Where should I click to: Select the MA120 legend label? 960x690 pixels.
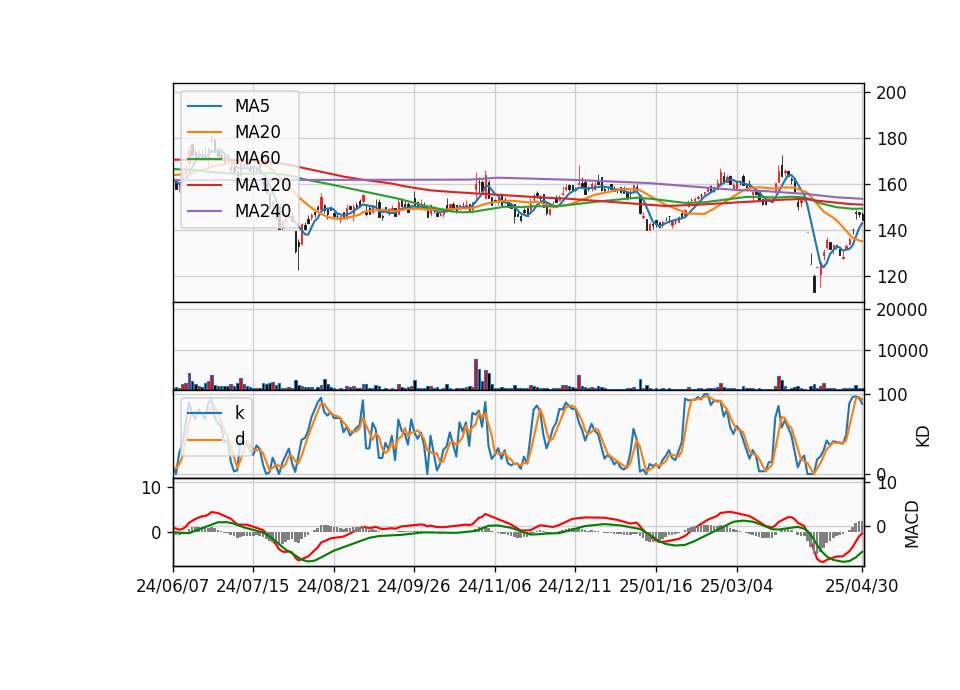(263, 184)
